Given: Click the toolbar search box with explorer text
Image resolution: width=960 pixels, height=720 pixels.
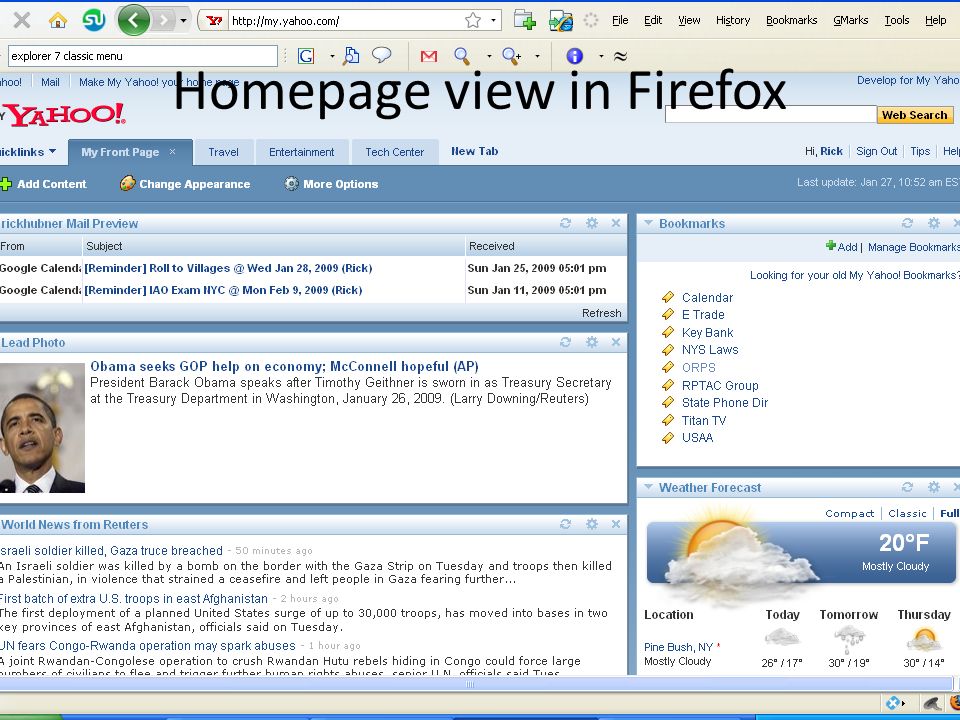Looking at the screenshot, I should tap(143, 56).
